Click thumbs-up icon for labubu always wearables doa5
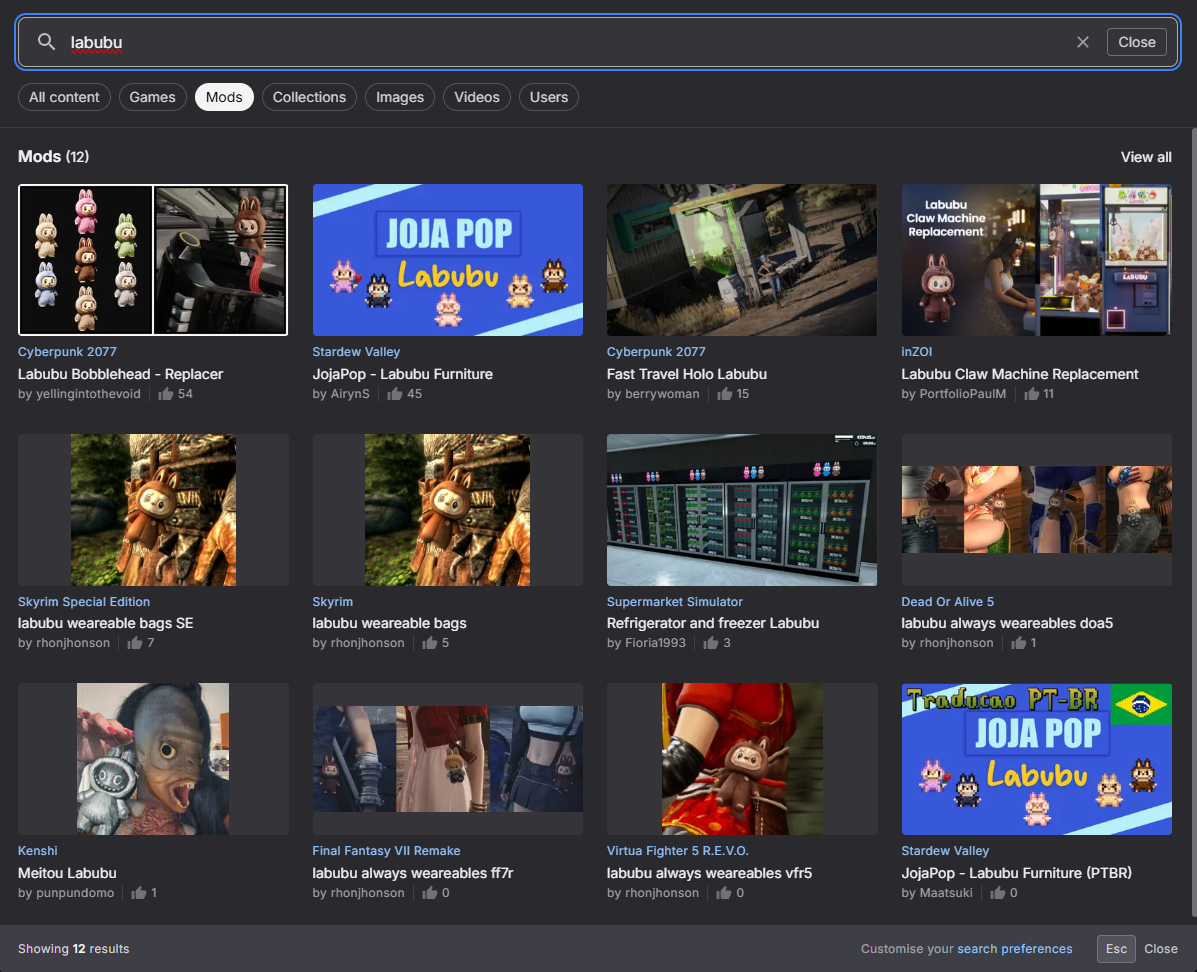1197x972 pixels. pyautogui.click(x=1018, y=643)
